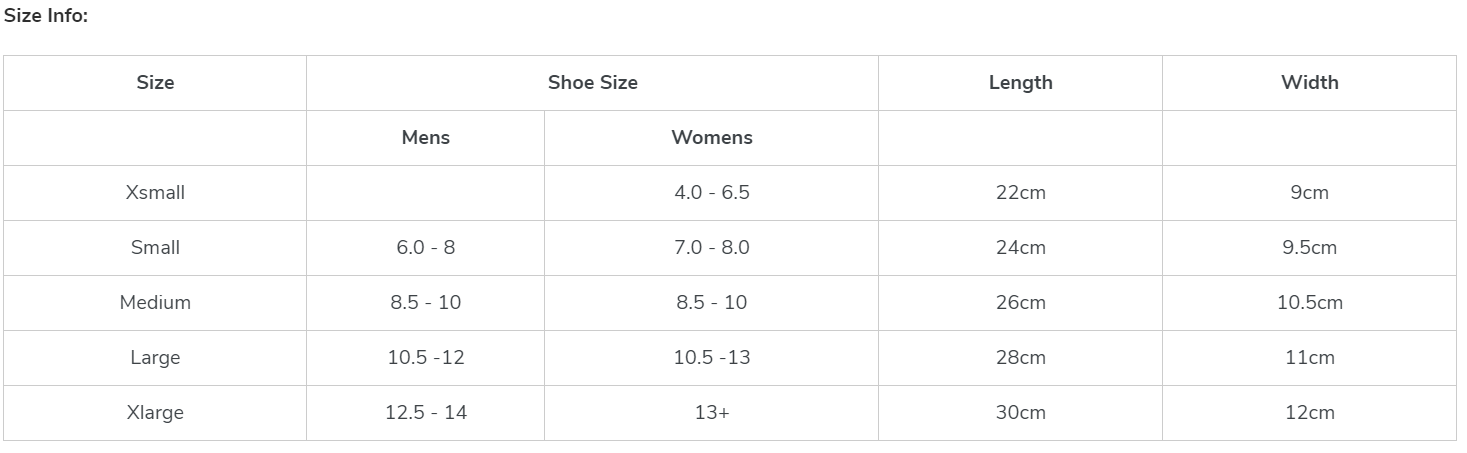
Task: Select the mens "6.0 - 8" cell
Action: 426,248
